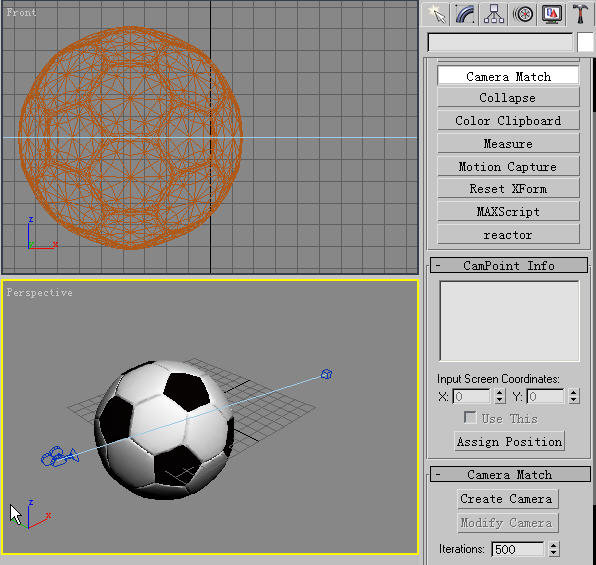Click the Iterations value field
Screen dimensions: 596x565
[x=518, y=549]
